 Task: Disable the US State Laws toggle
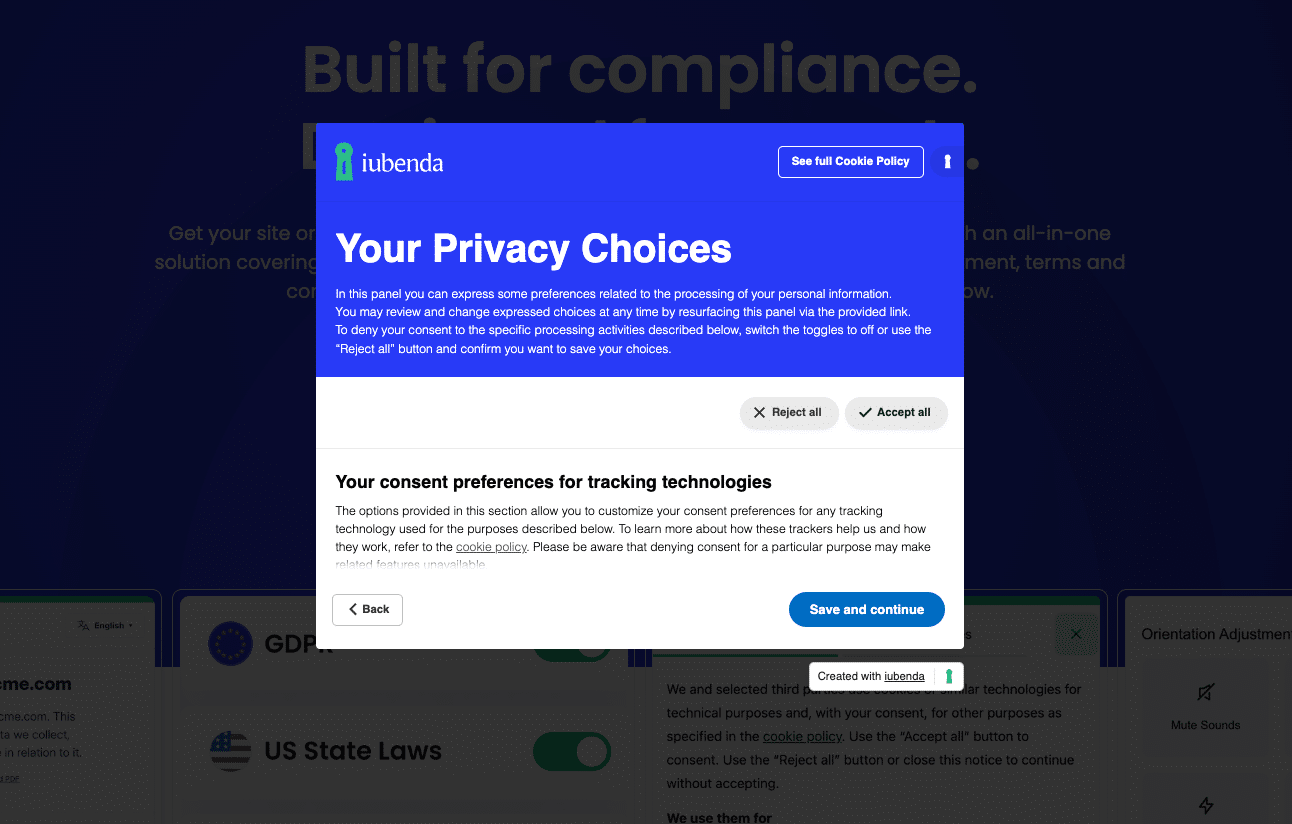coord(571,751)
